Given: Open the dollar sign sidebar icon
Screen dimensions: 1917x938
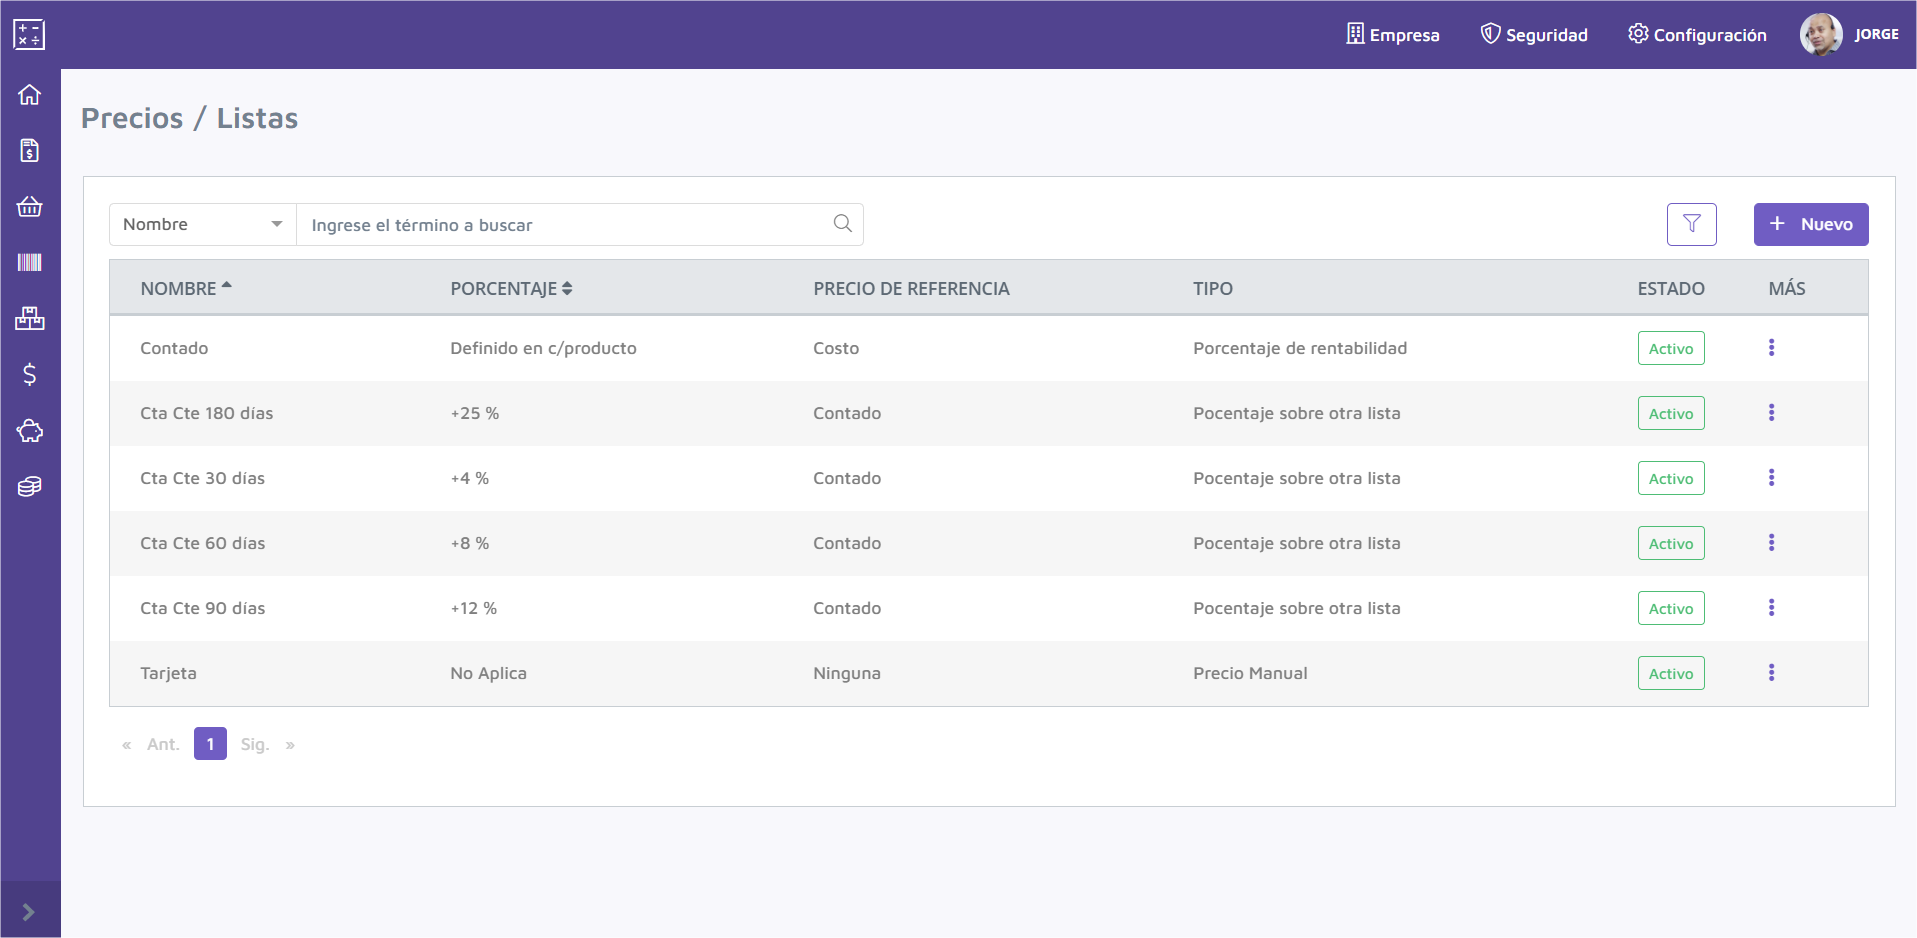Looking at the screenshot, I should pos(29,374).
